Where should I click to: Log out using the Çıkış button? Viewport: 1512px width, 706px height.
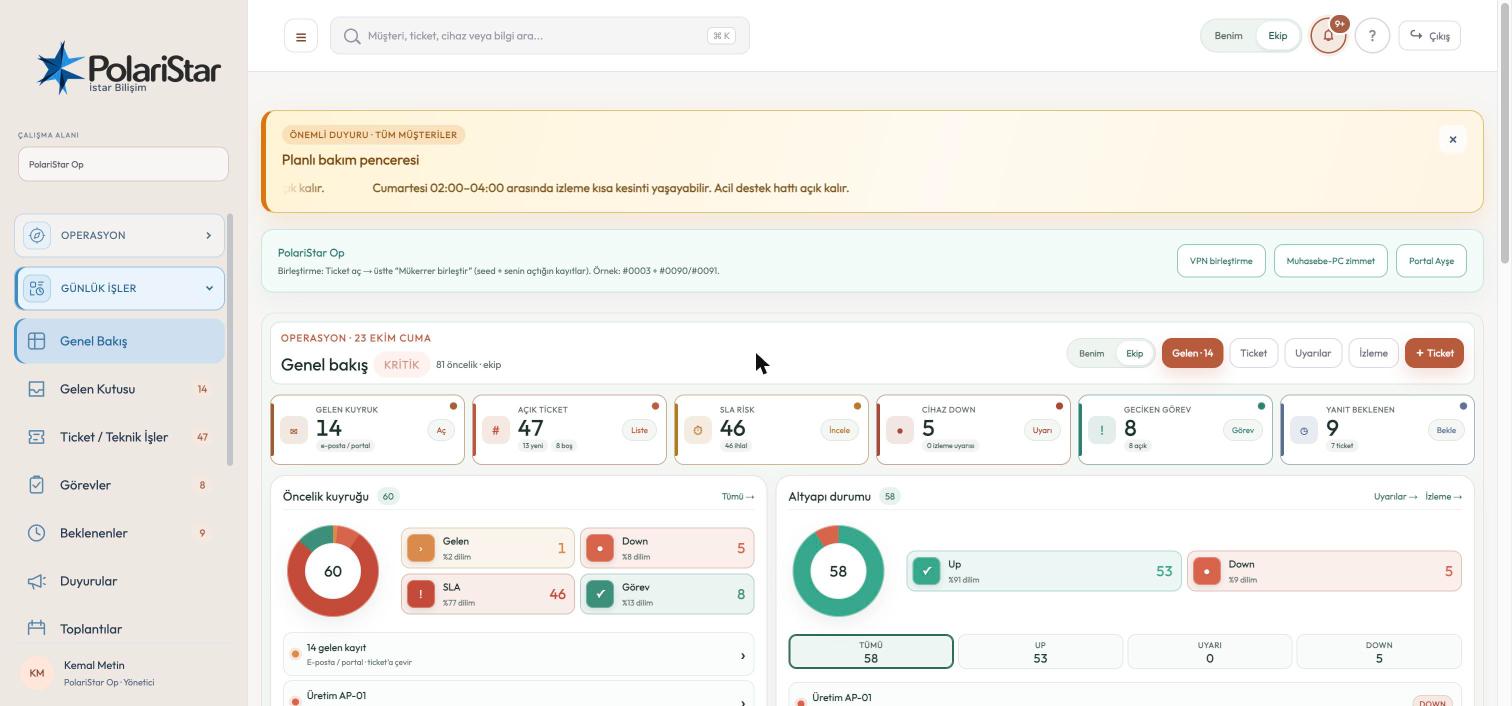pos(1430,36)
